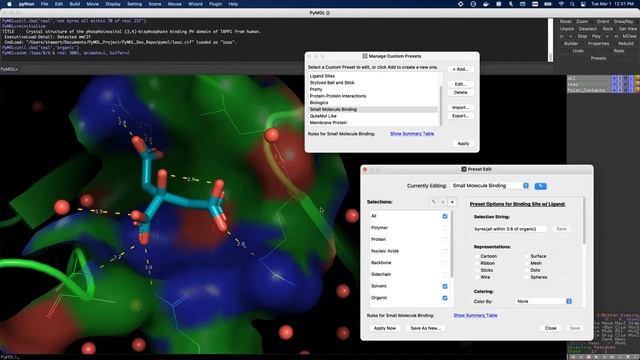Click the Draw/Ray button
The width and height of the screenshot is (640, 360).
623,22
